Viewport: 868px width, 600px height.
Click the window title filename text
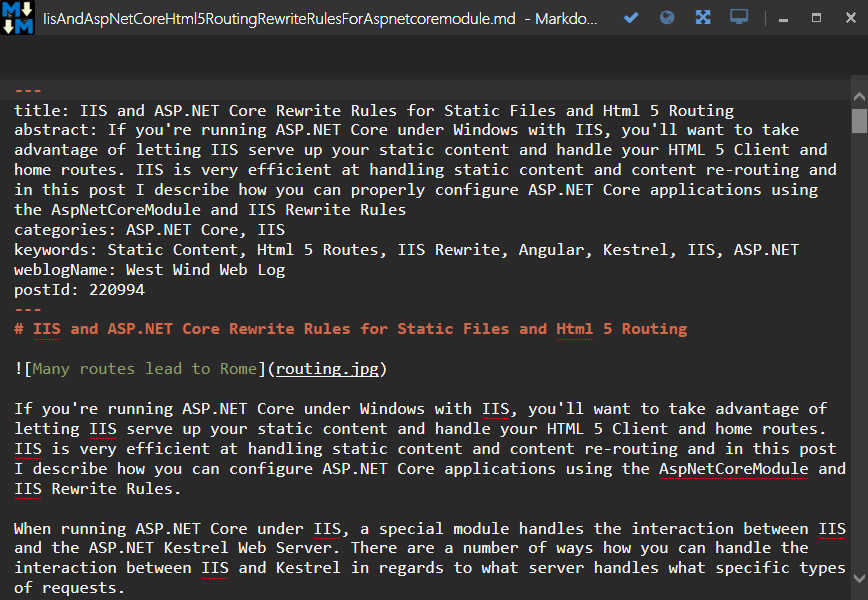[x=280, y=19]
